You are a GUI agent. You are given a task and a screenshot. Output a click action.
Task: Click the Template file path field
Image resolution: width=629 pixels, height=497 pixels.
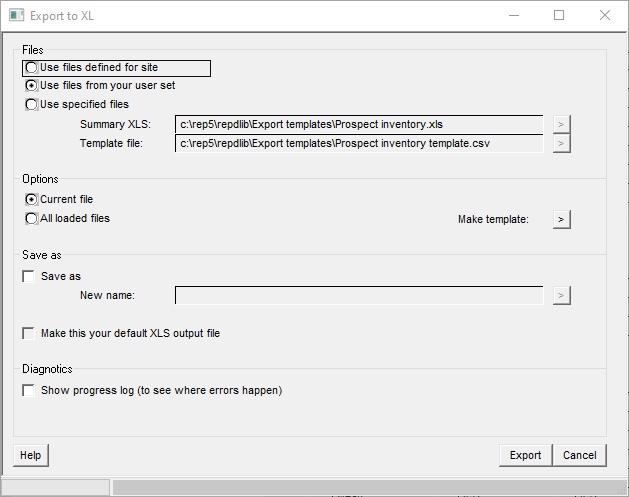[358, 143]
